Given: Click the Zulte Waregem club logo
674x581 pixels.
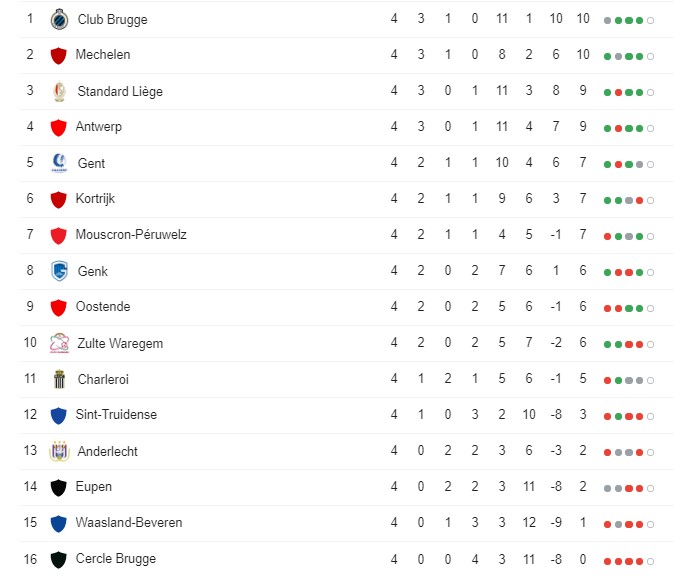Looking at the screenshot, I should click(59, 343).
